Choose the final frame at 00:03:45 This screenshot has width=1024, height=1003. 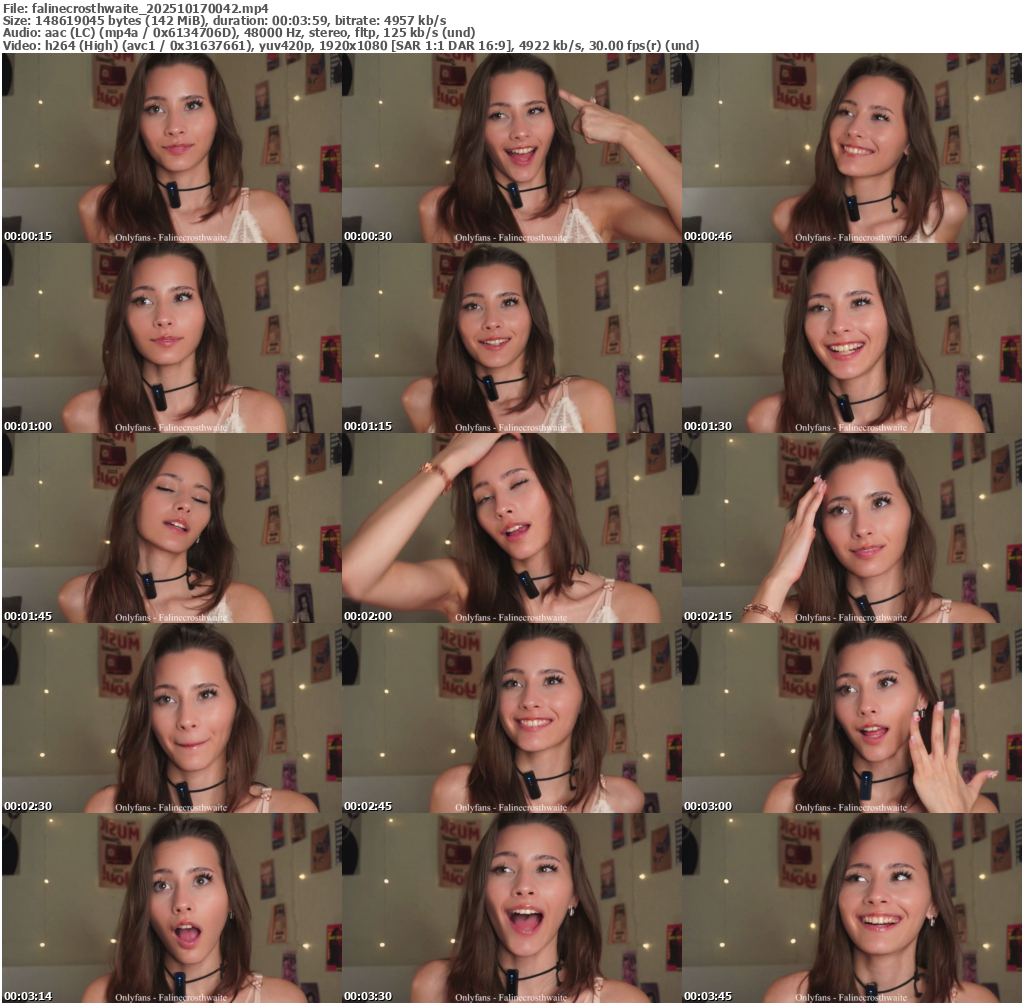851,908
